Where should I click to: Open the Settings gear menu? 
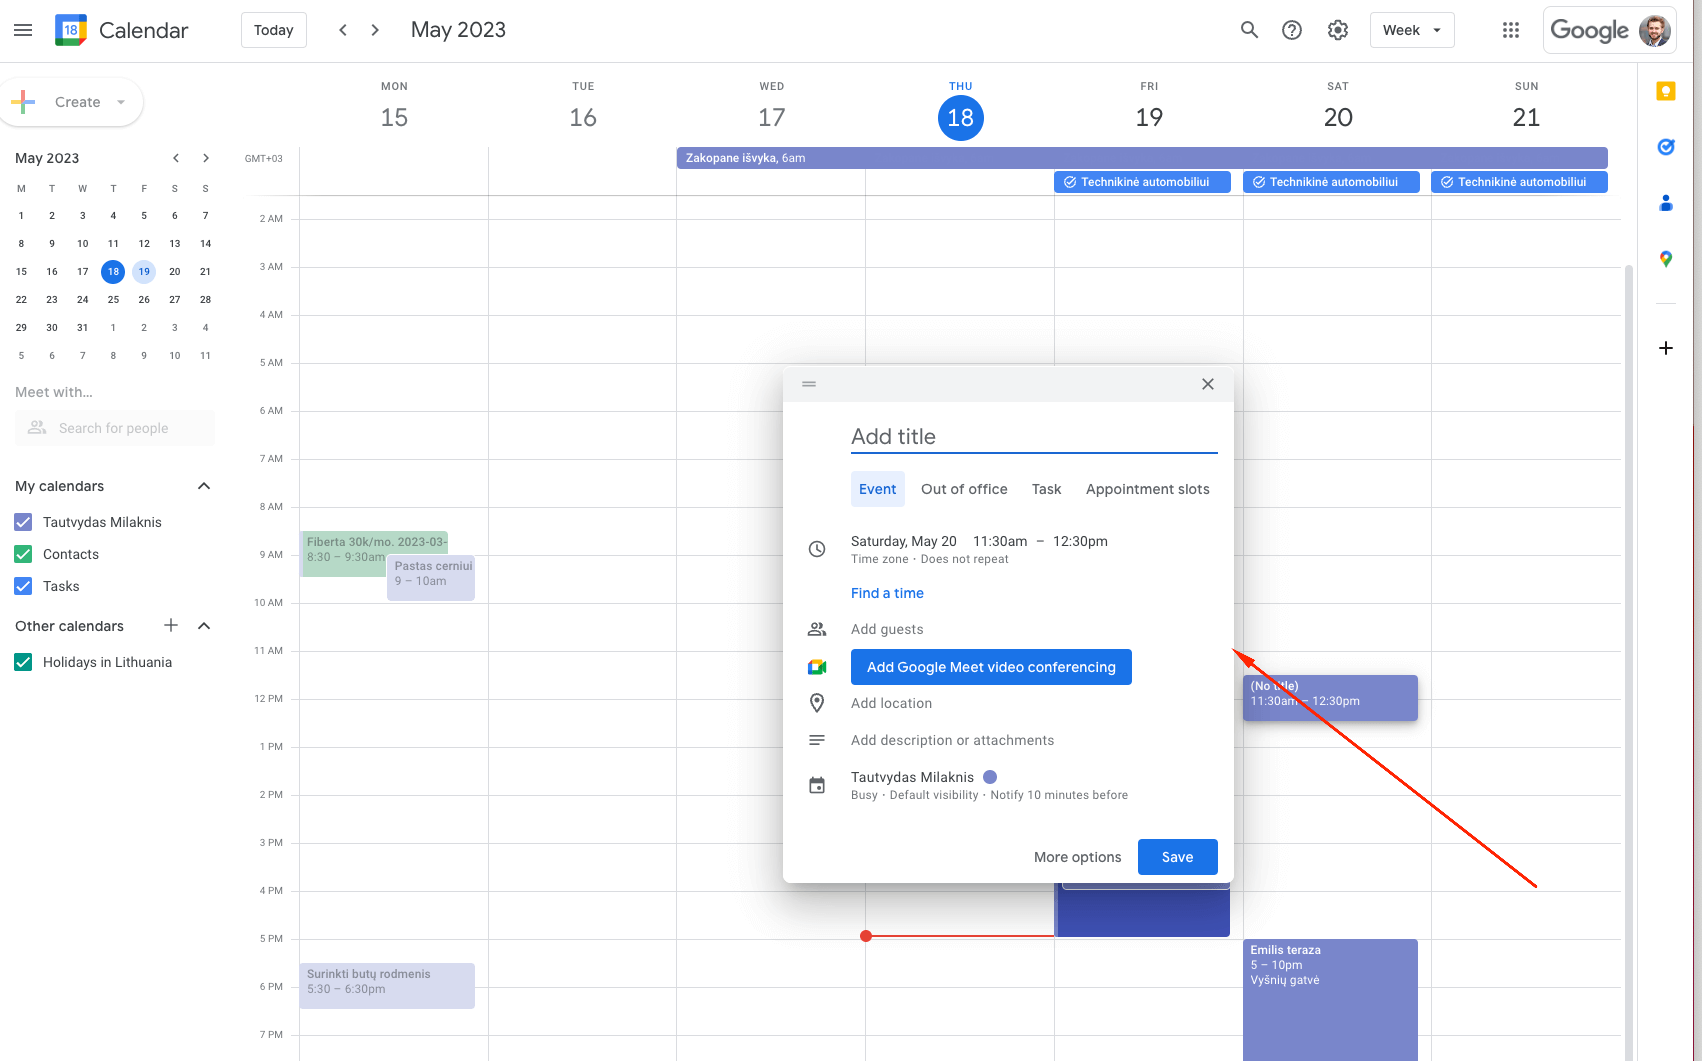[x=1338, y=30]
